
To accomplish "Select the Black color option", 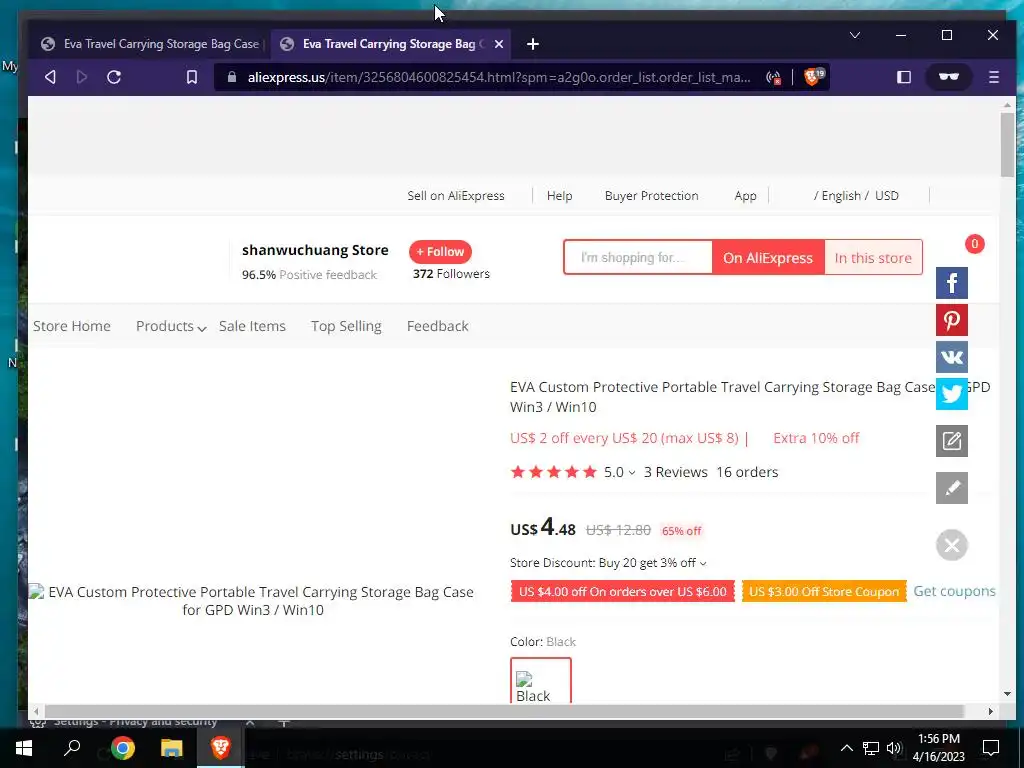I will 541,680.
